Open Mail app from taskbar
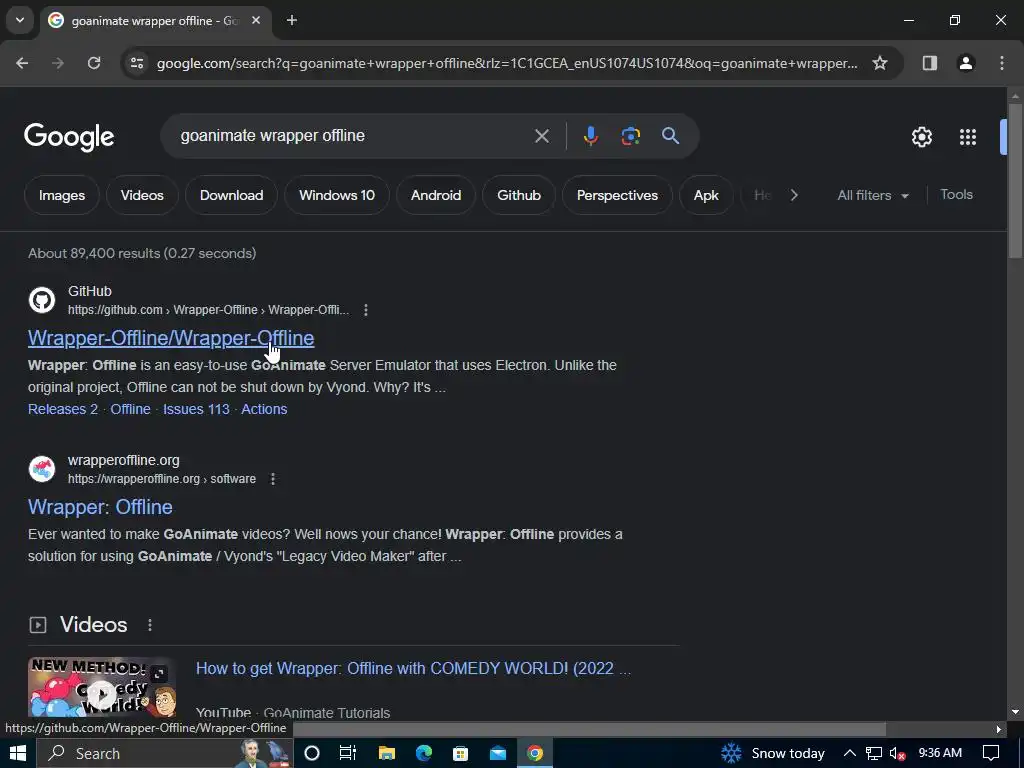This screenshot has width=1024, height=768. click(498, 753)
